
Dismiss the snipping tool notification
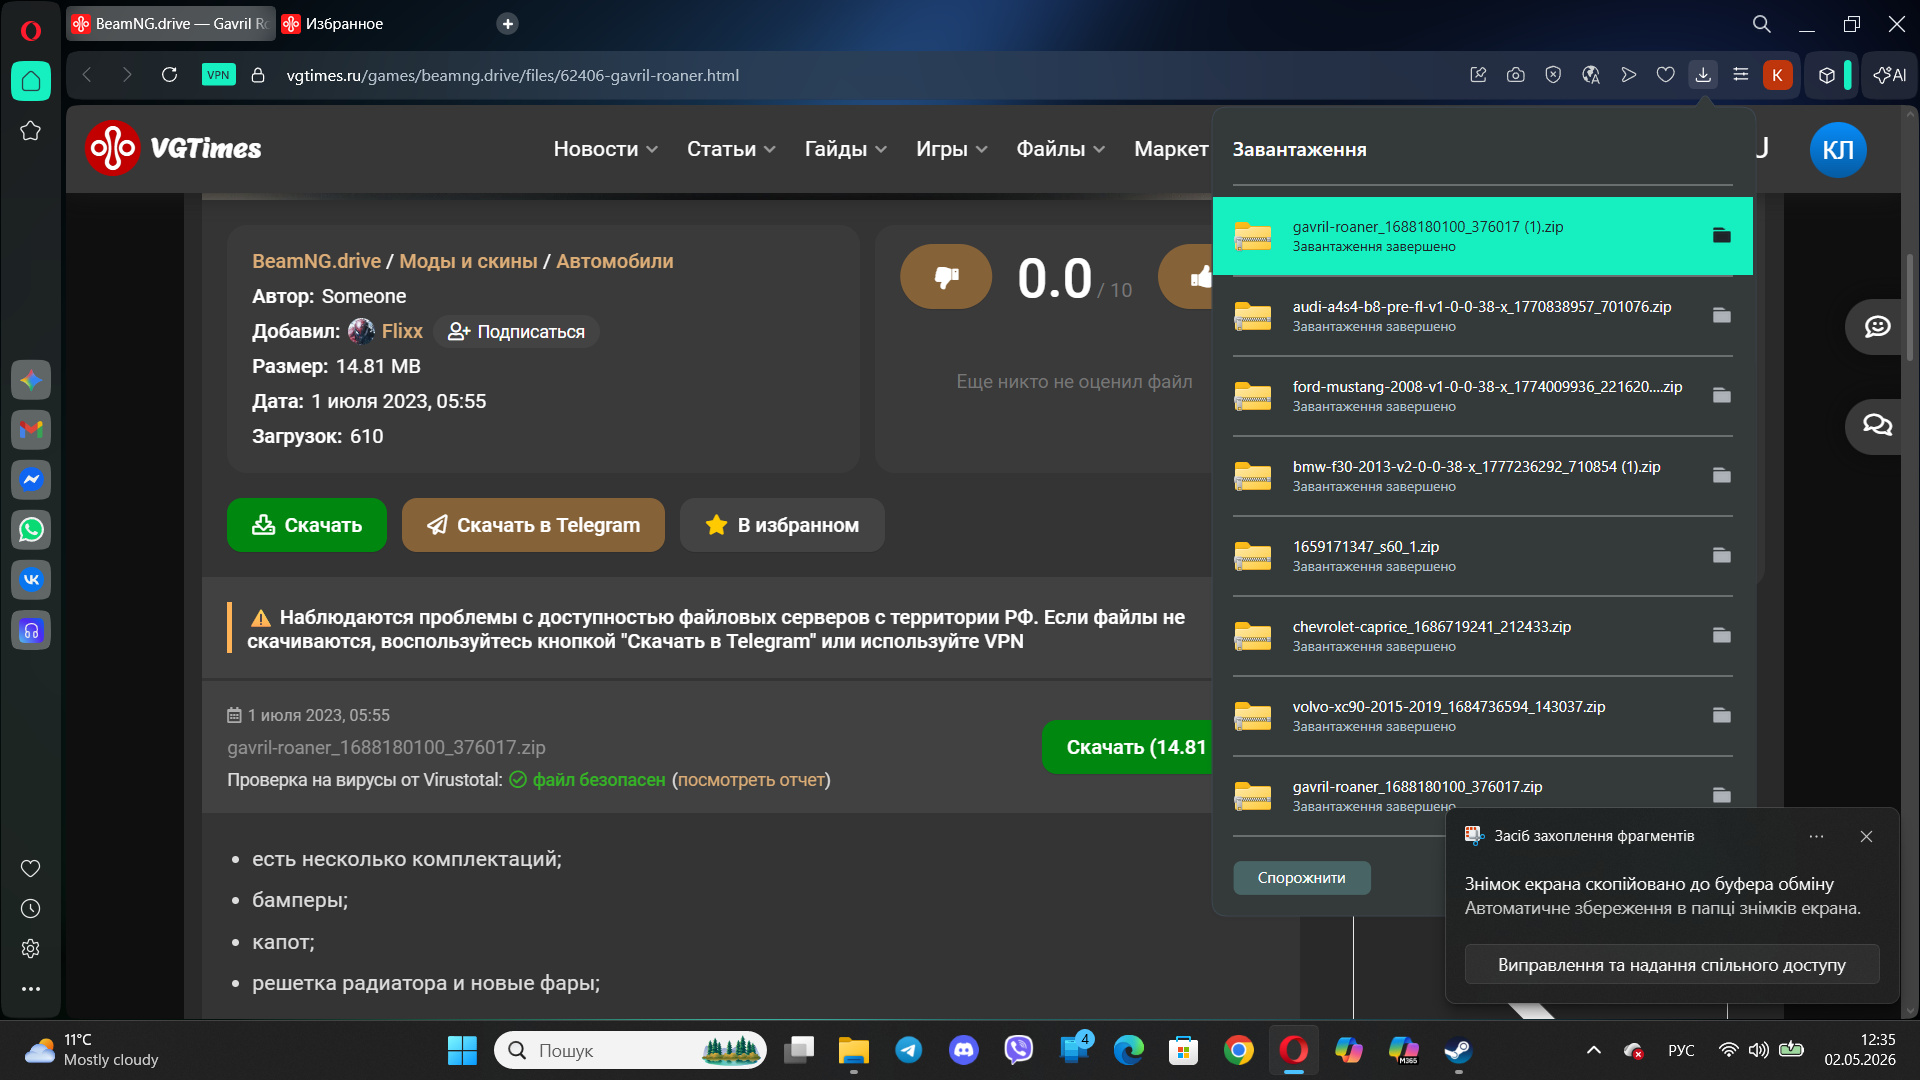coord(1866,836)
